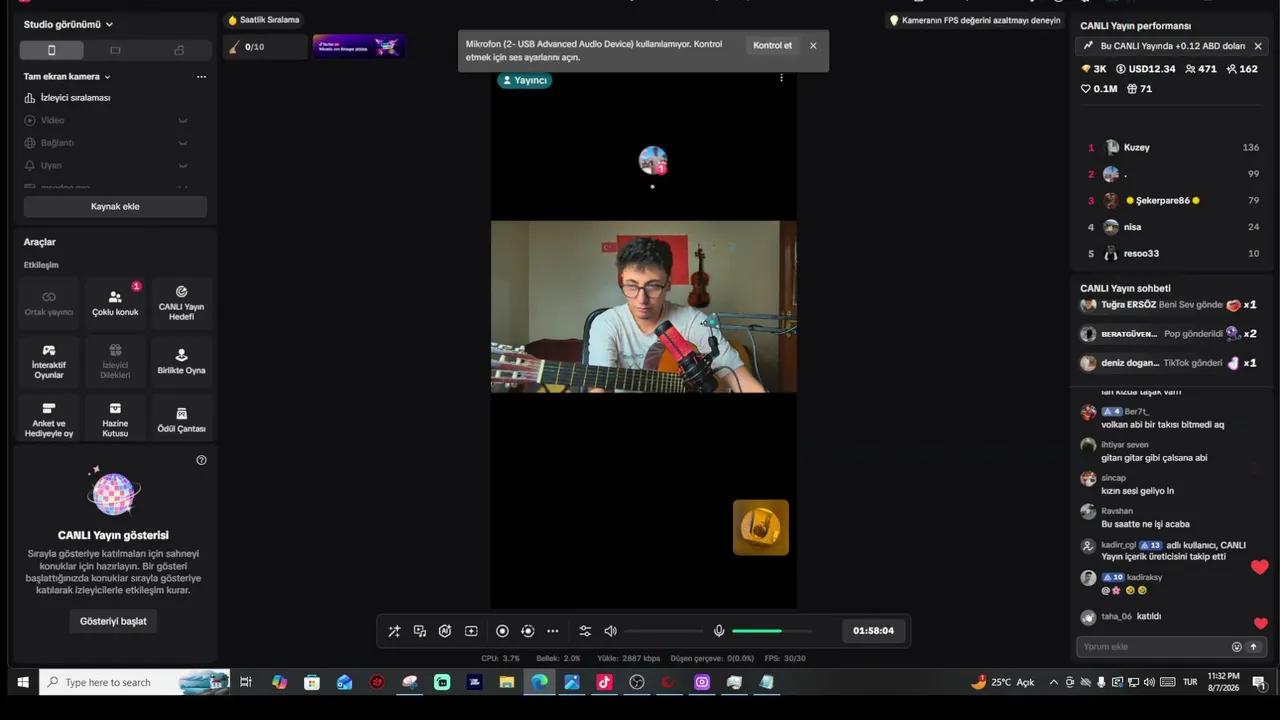Image resolution: width=1280 pixels, height=720 pixels.
Task: Select Kuzey in the viewer ranking
Action: tap(1173, 147)
